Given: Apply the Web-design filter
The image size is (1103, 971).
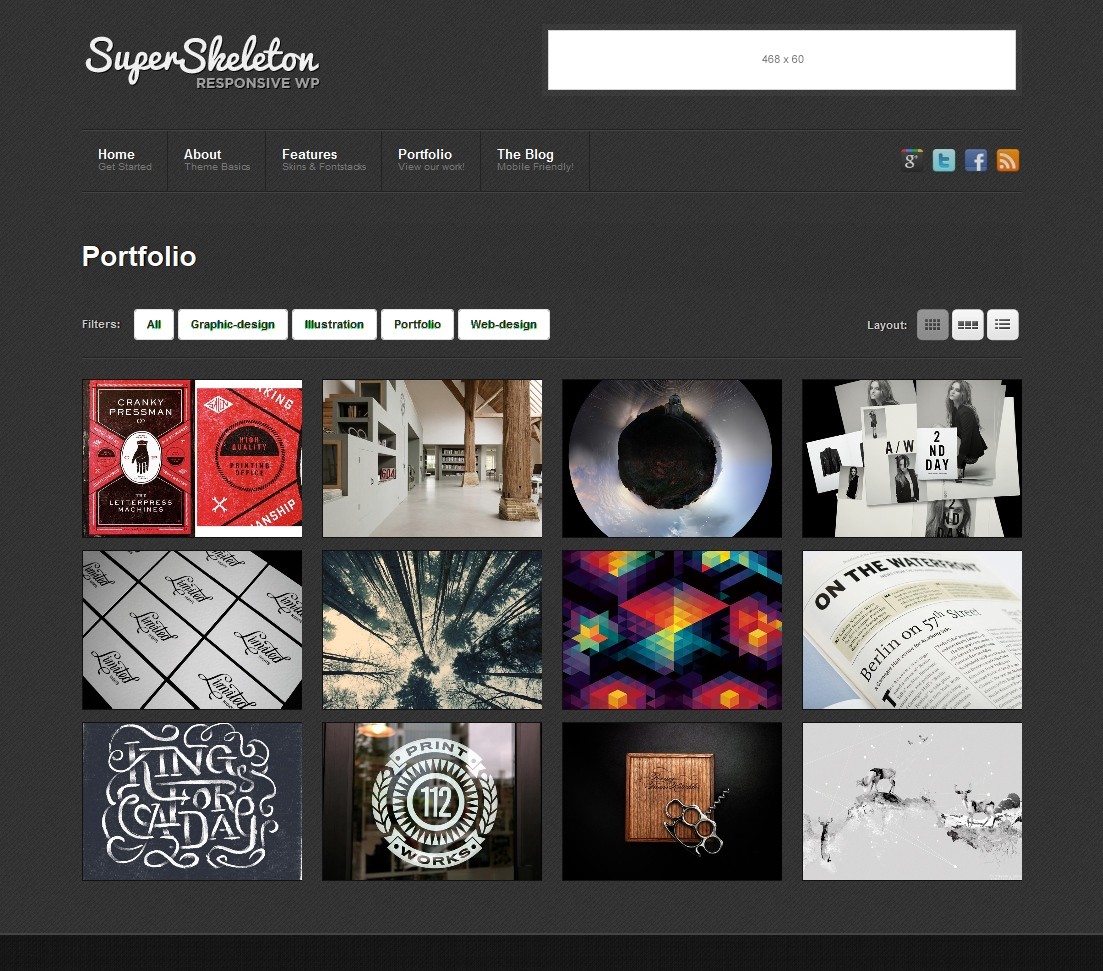Looking at the screenshot, I should pos(504,324).
